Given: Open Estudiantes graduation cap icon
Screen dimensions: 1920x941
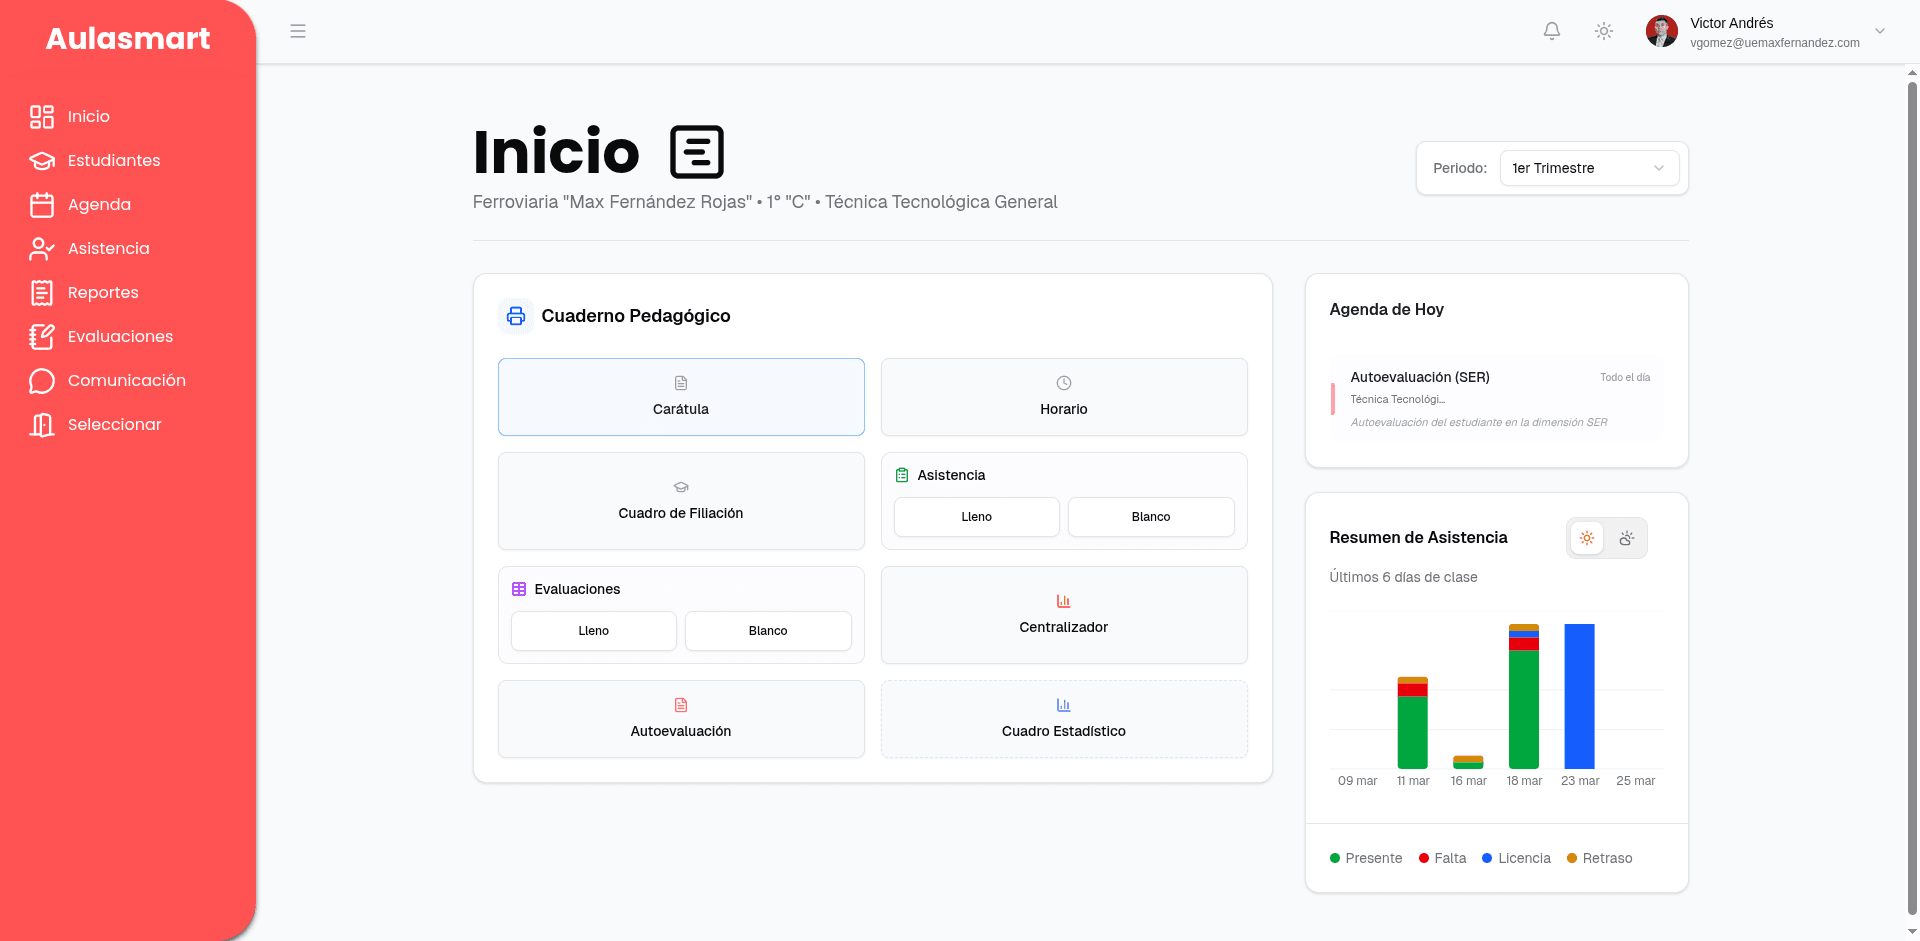Looking at the screenshot, I should (x=42, y=161).
